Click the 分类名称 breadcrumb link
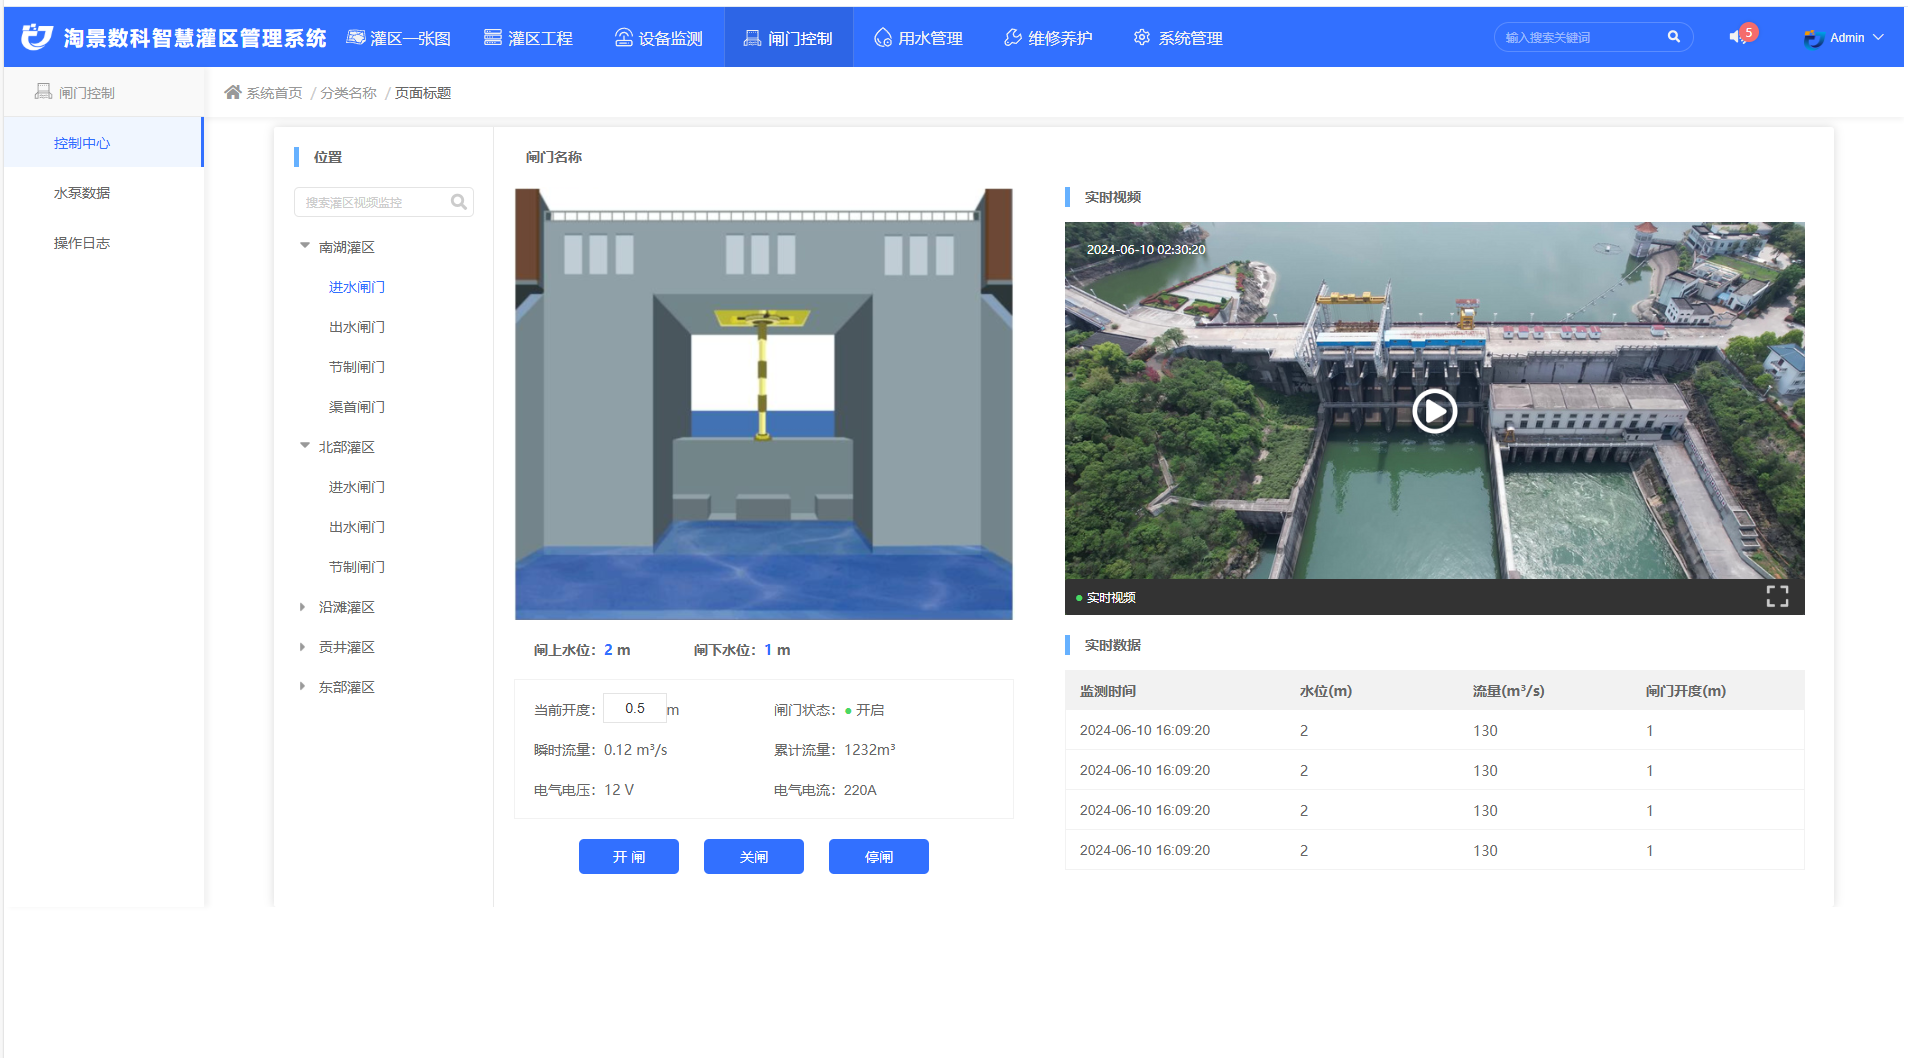1908x1058 pixels. 349,93
